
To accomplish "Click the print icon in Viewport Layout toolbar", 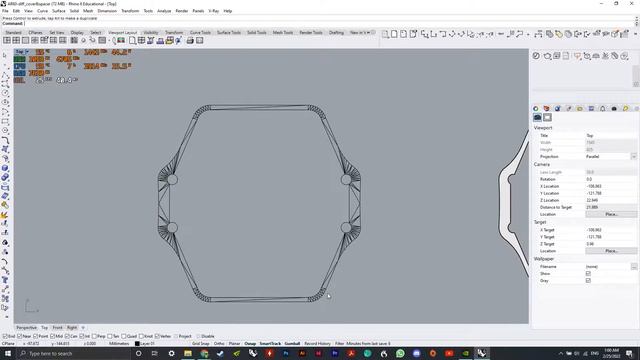I will (x=190, y=40).
